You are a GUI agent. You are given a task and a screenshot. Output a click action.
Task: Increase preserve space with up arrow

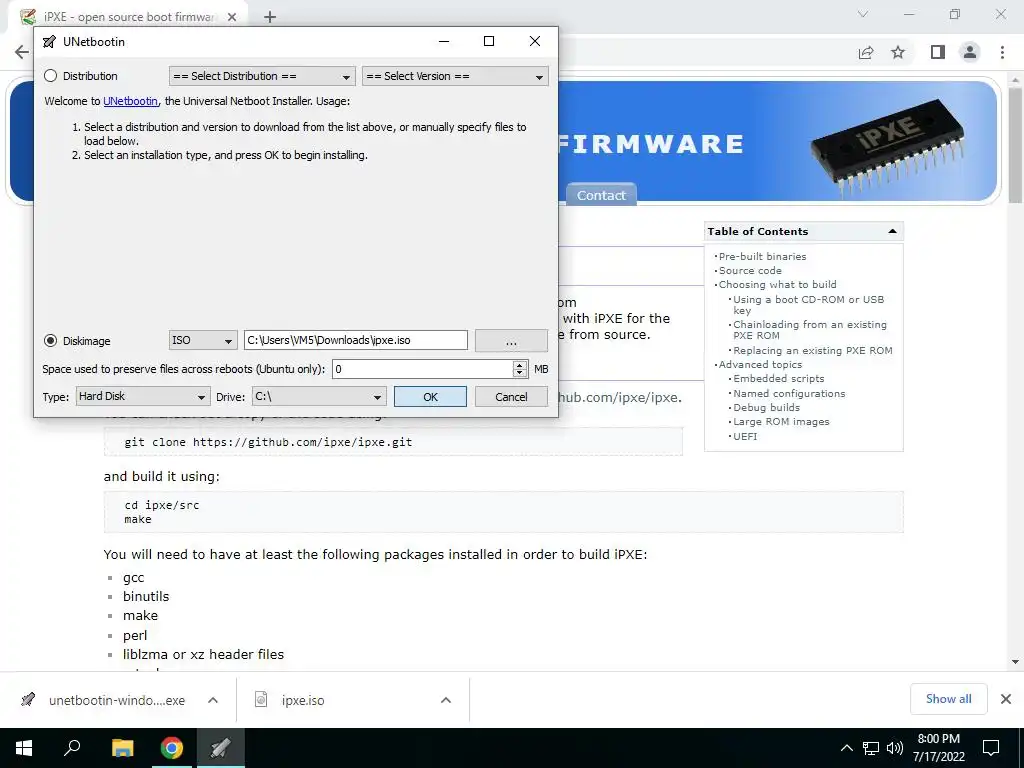520,364
